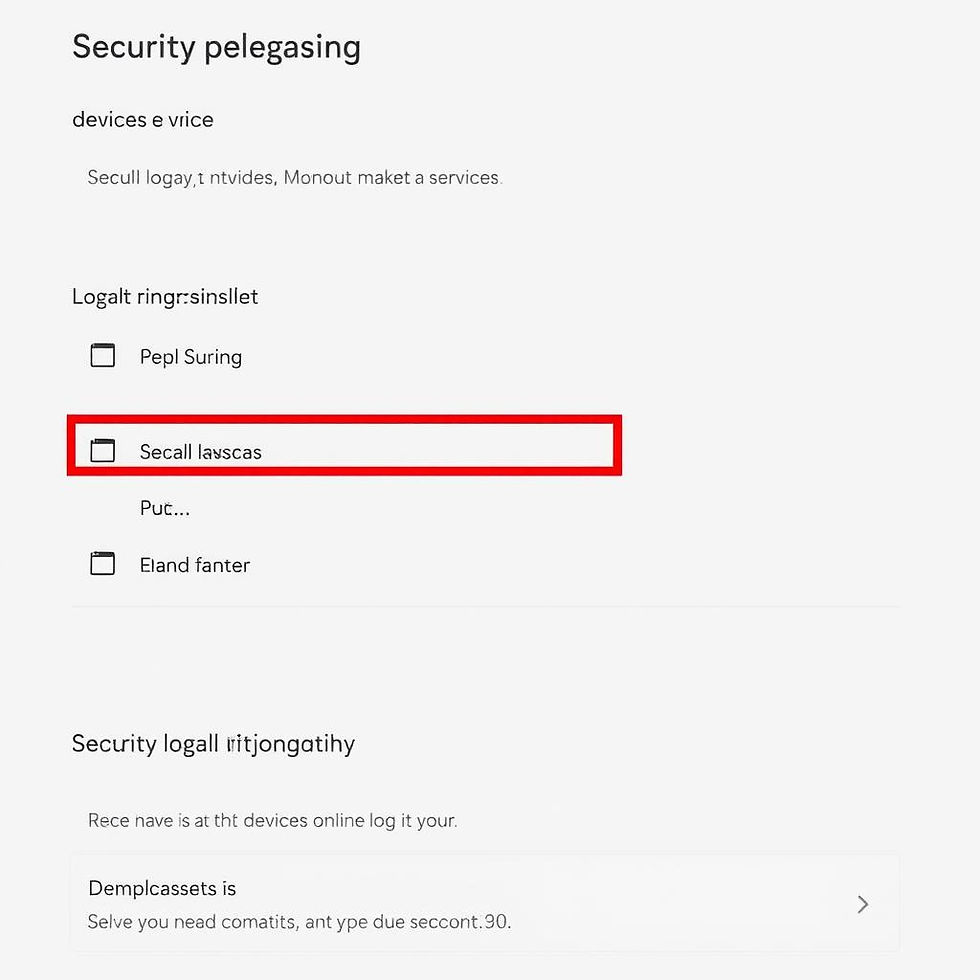Open the truncated Puc... item

point(164,508)
